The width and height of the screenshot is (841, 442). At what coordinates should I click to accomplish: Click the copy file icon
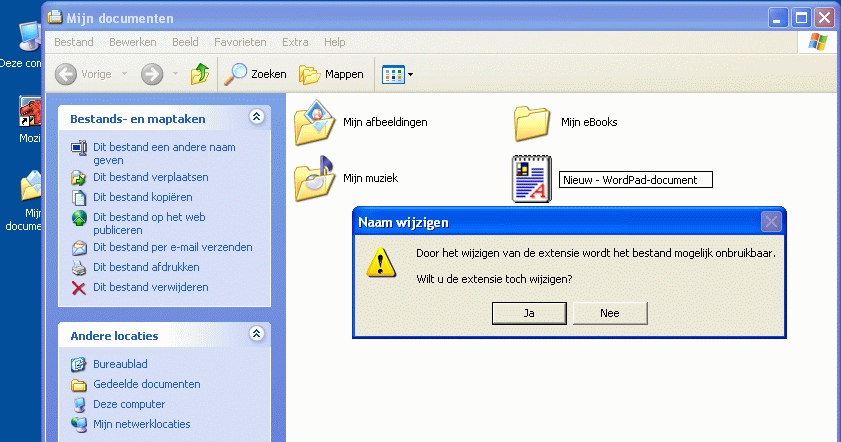[x=79, y=197]
